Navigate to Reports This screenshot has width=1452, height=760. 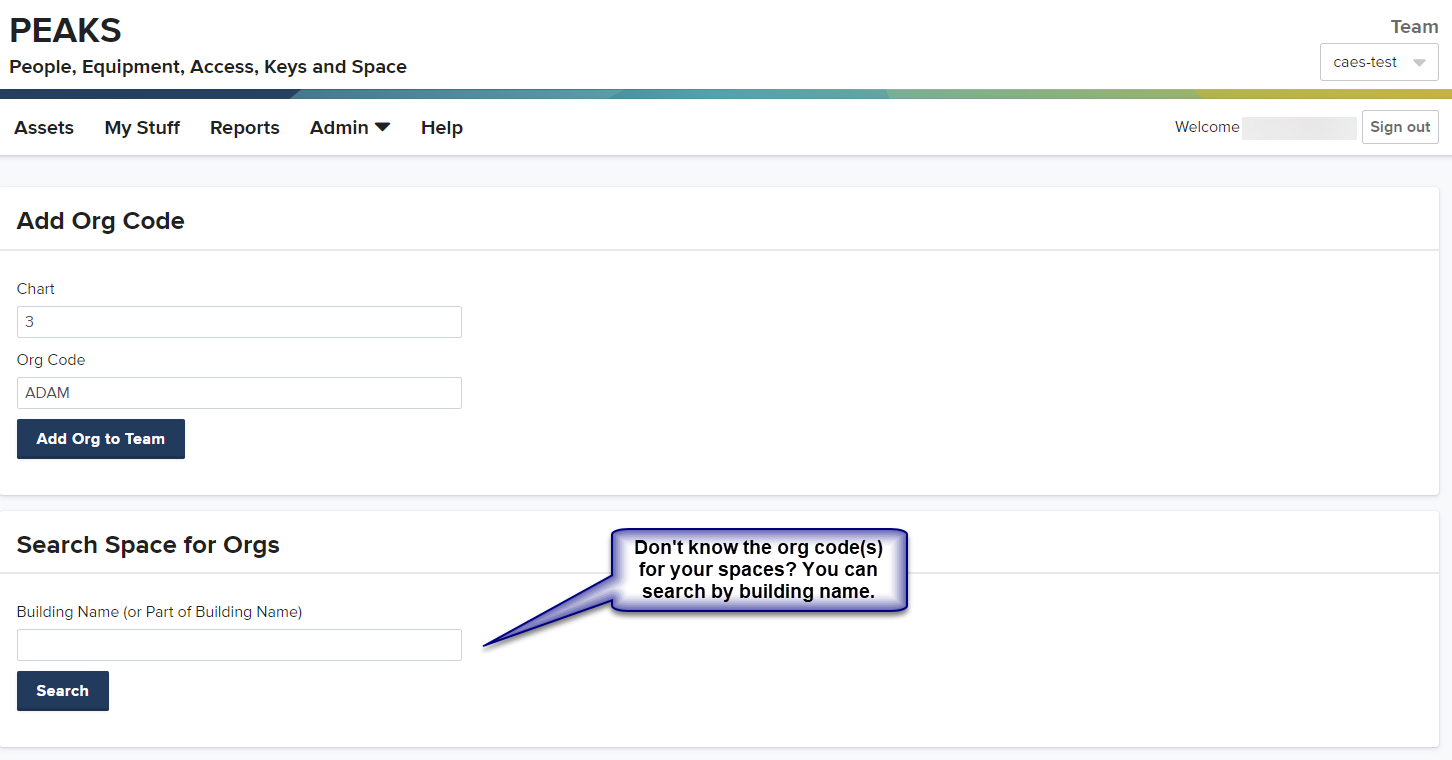tap(245, 128)
